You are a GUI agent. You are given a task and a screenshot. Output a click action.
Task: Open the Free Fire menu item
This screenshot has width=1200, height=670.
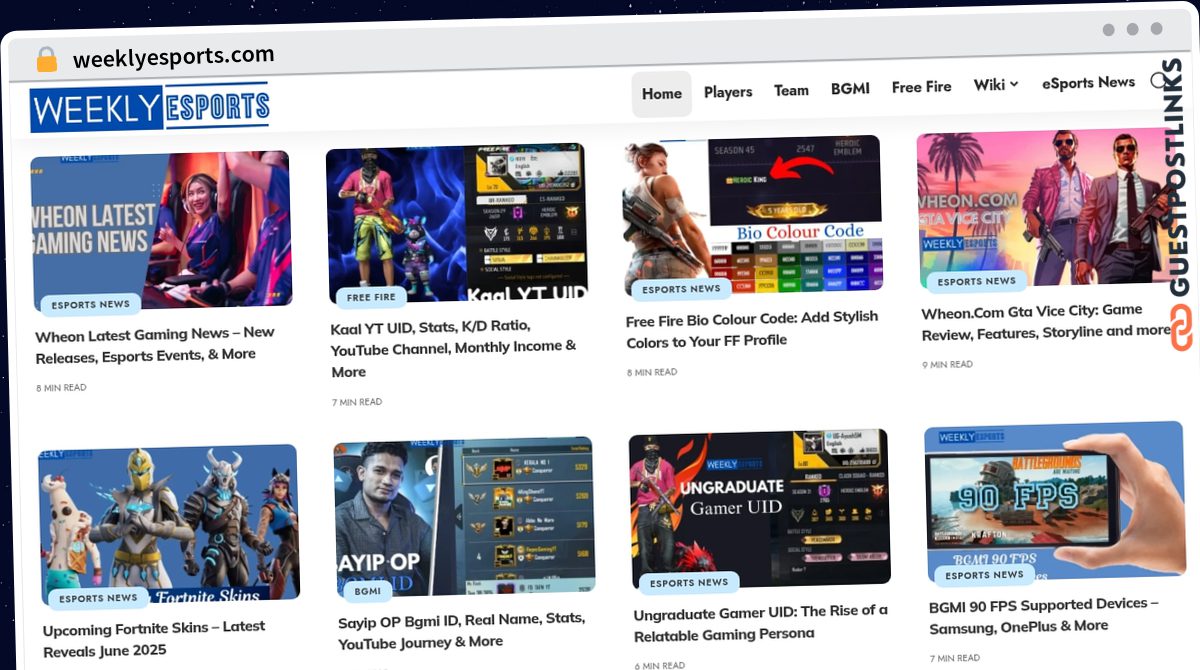pyautogui.click(x=922, y=87)
